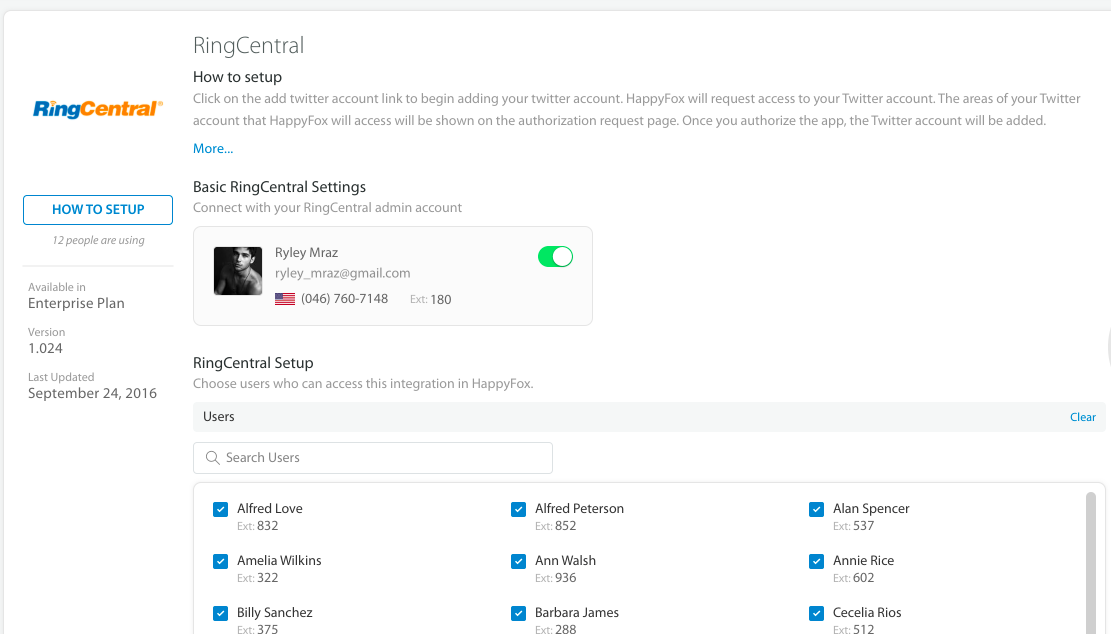Click Ryley Mraz's profile photo
Image resolution: width=1111 pixels, height=634 pixels.
238,271
